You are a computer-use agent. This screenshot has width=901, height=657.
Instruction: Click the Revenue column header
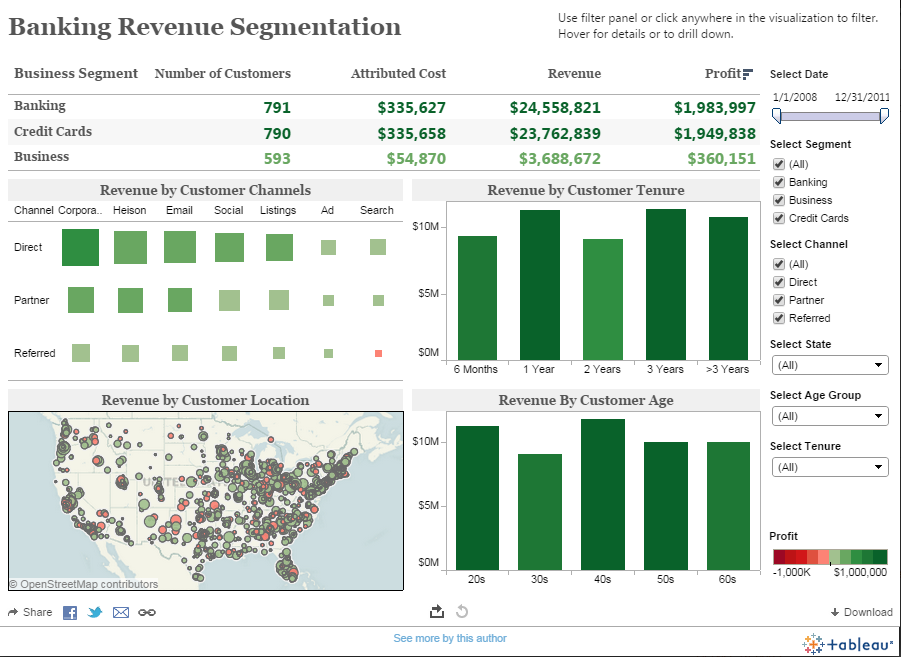tap(574, 74)
